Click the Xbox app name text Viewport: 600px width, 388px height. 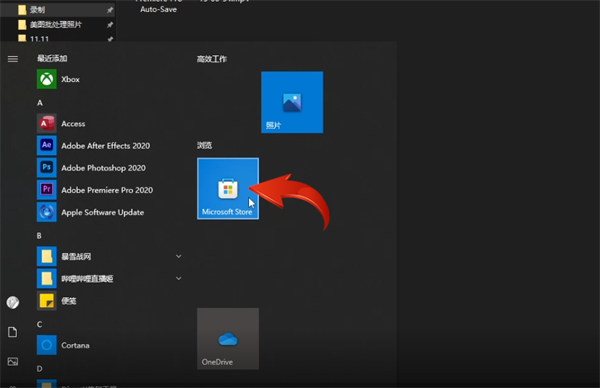(x=70, y=79)
